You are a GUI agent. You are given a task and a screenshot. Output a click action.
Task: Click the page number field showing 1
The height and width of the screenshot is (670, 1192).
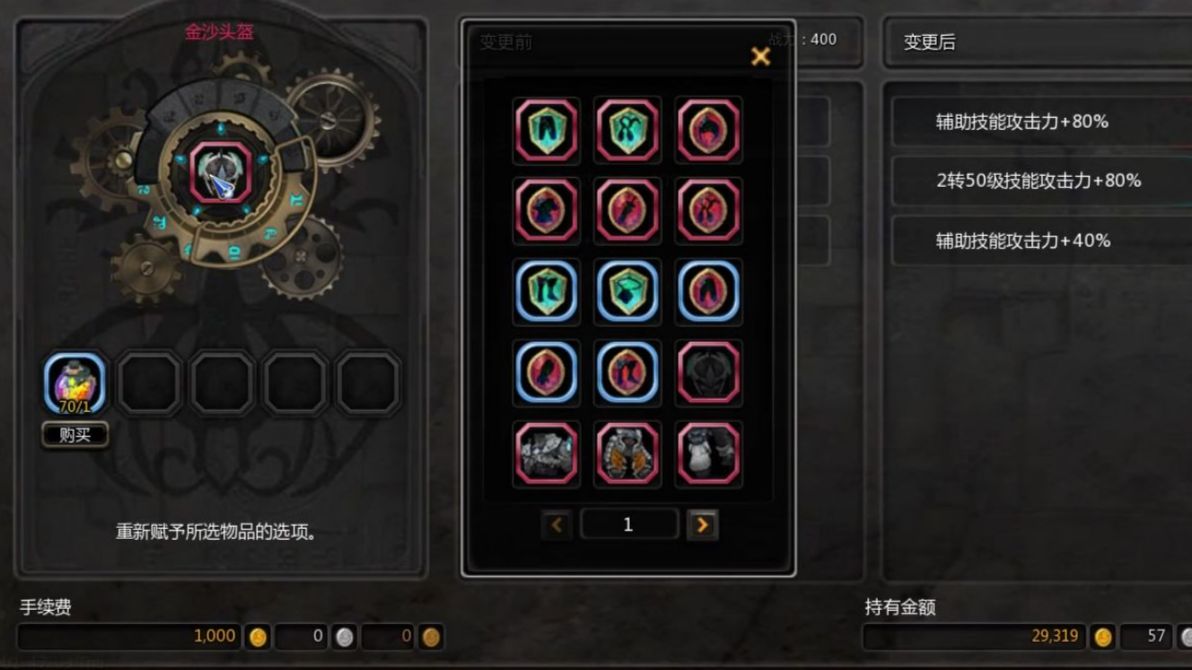pos(629,525)
